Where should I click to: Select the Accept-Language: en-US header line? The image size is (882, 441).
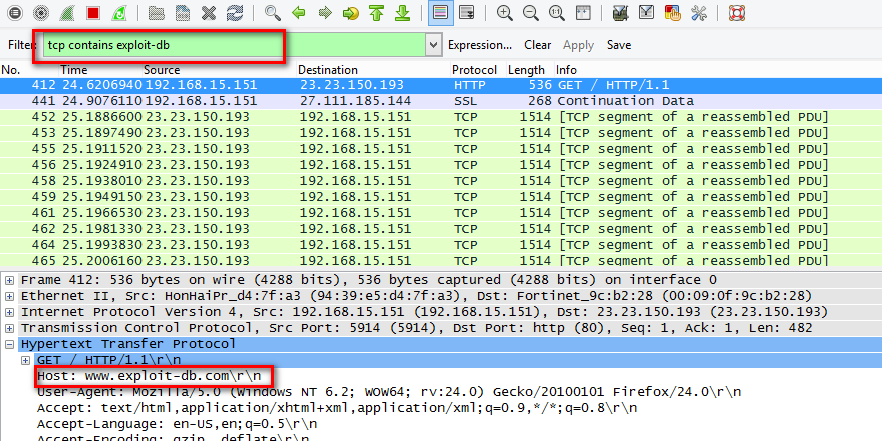click(x=177, y=424)
